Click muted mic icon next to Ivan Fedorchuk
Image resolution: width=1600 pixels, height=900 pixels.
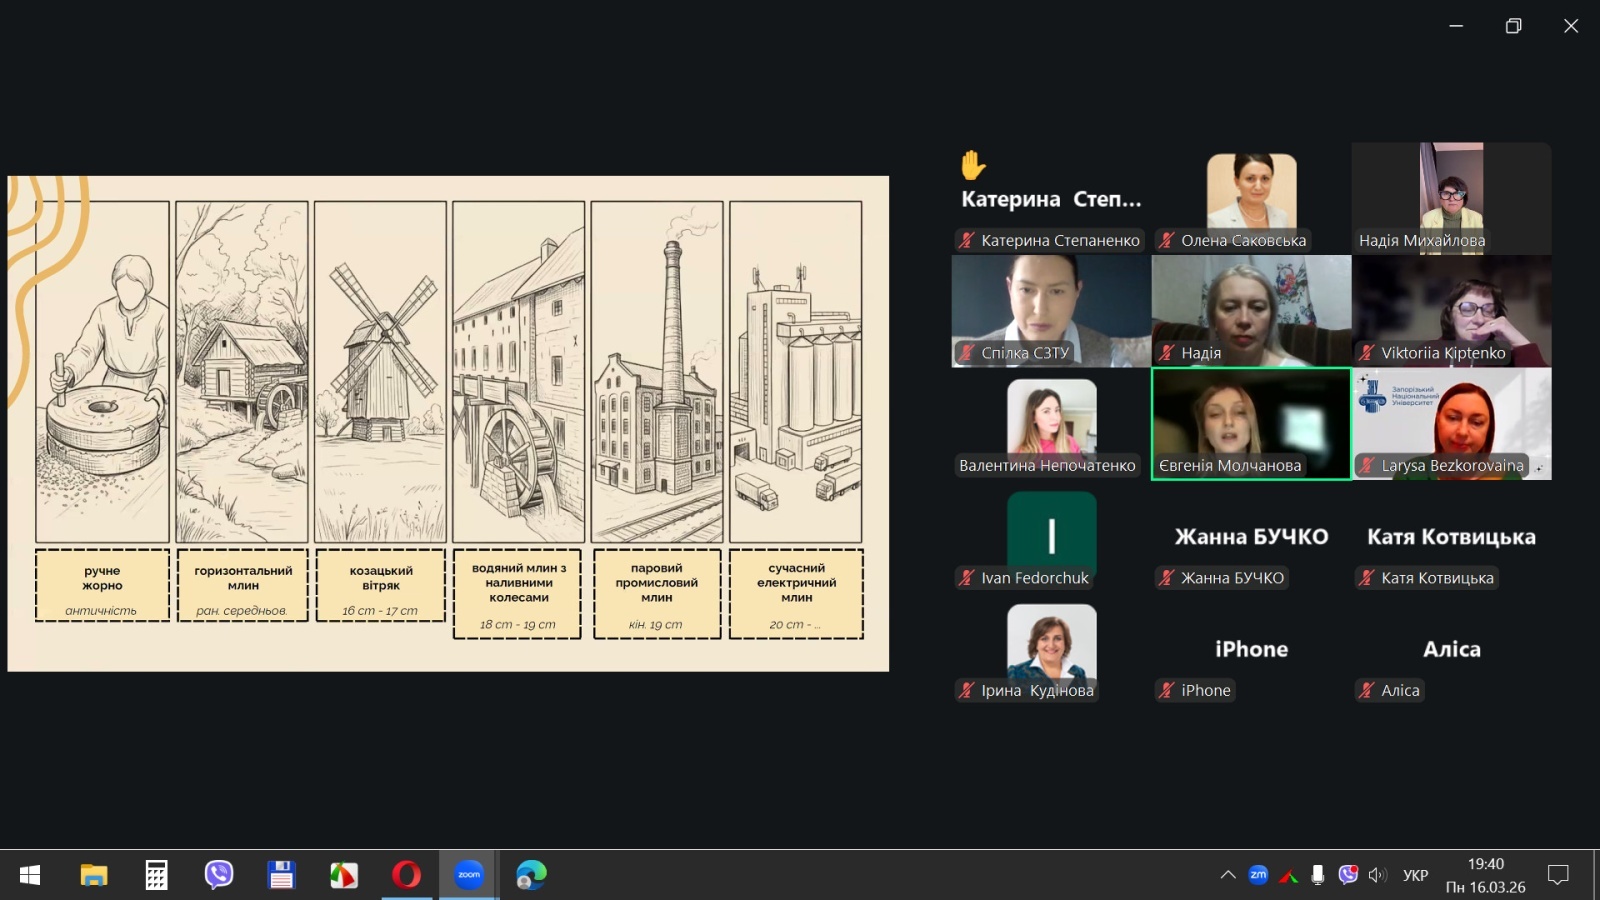tap(966, 578)
